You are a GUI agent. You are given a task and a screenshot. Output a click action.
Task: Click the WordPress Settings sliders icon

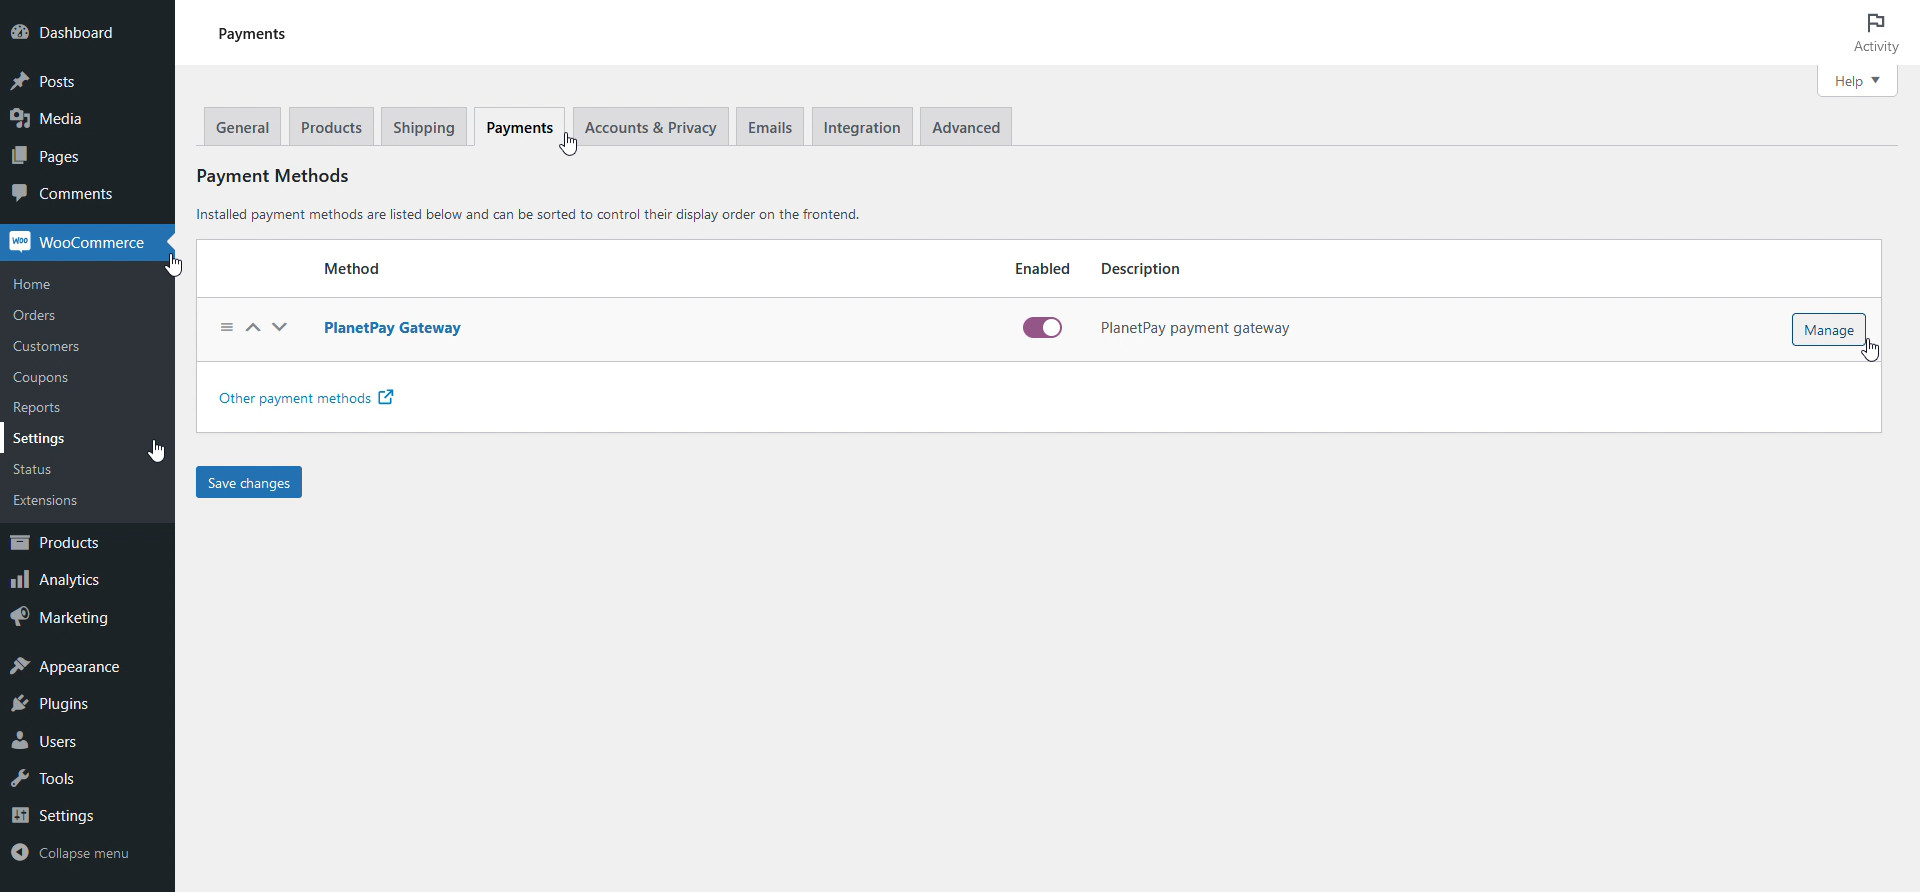[20, 815]
